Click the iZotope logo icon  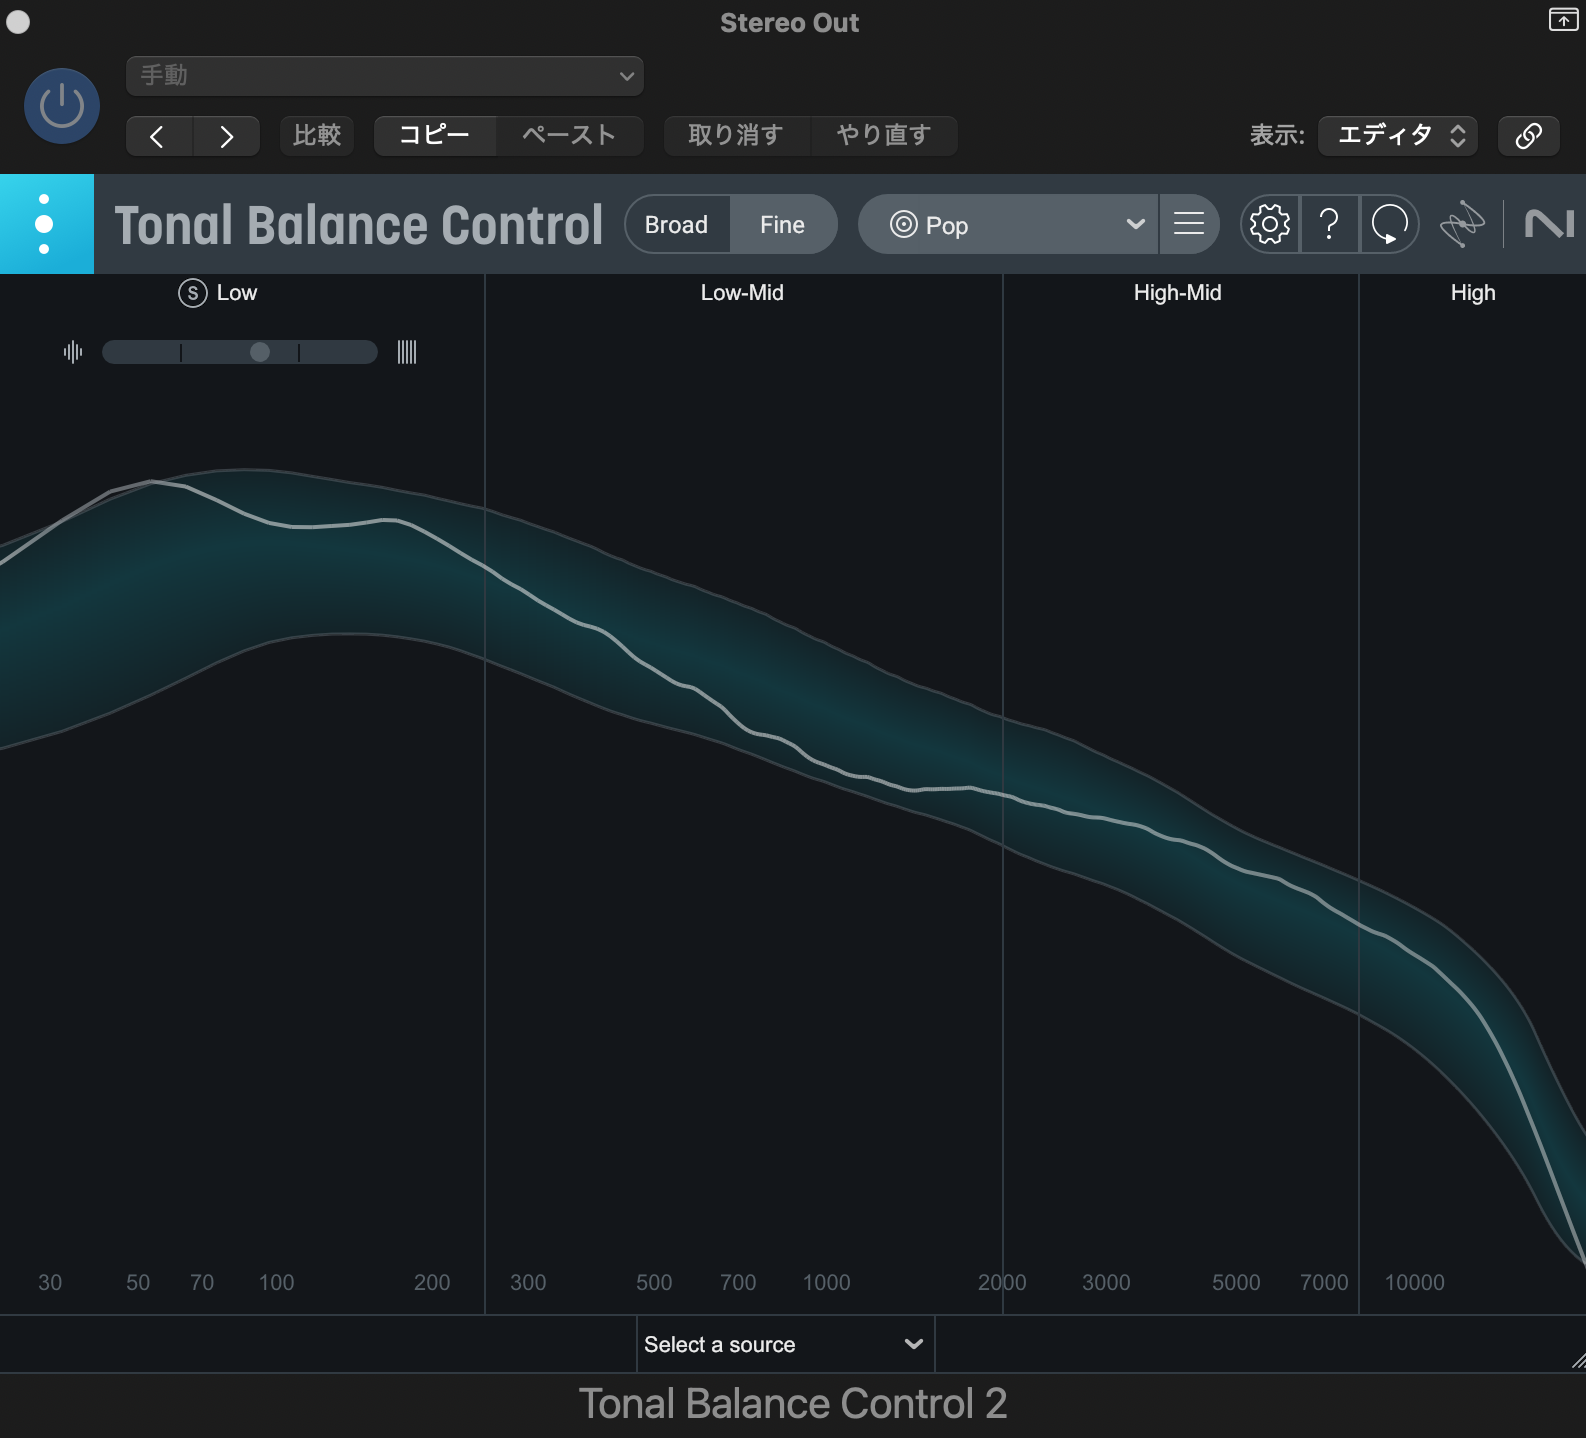click(x=1461, y=224)
